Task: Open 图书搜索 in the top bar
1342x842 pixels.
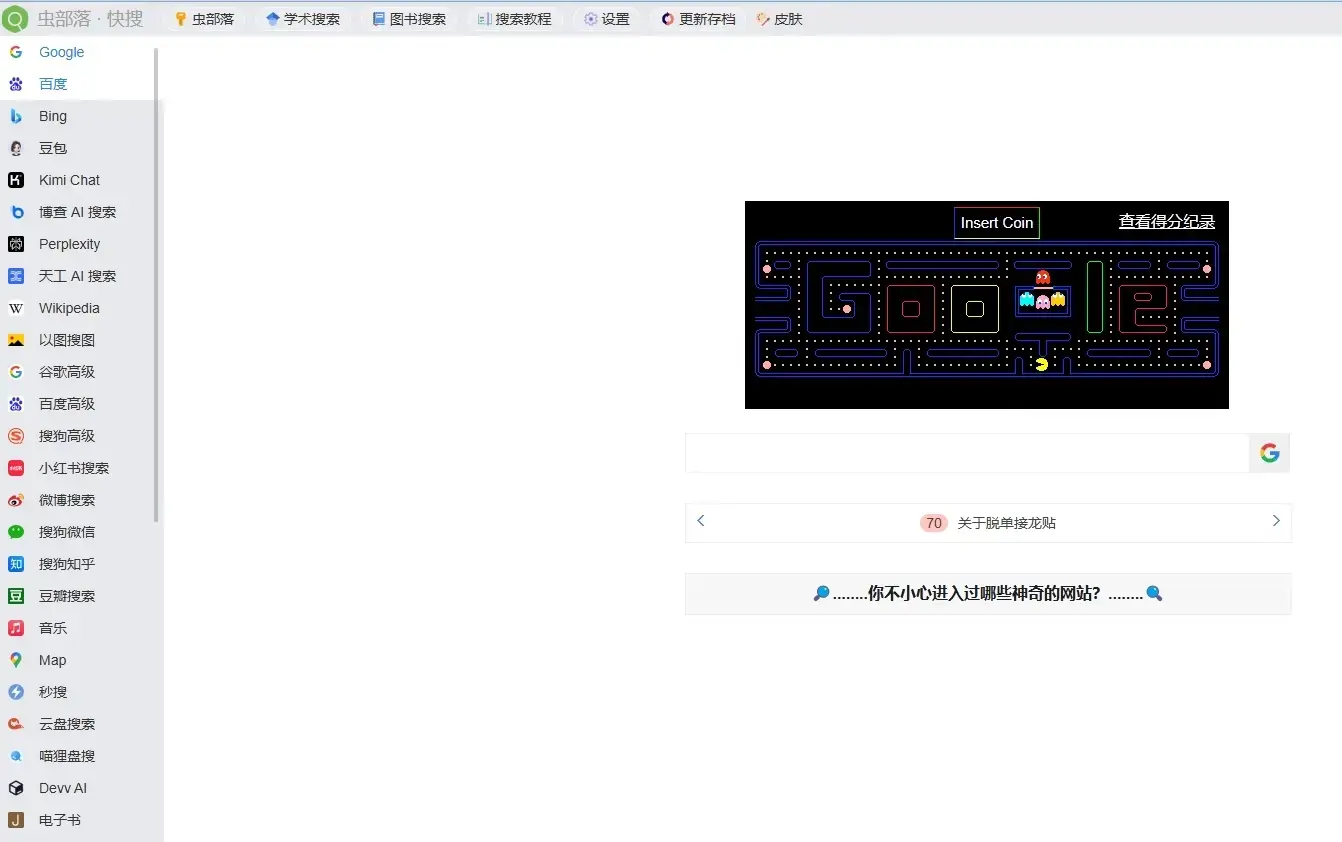Action: coord(409,19)
